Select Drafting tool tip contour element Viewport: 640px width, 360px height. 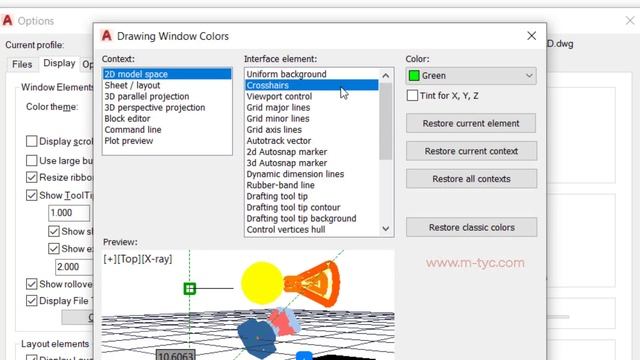click(x=312, y=207)
